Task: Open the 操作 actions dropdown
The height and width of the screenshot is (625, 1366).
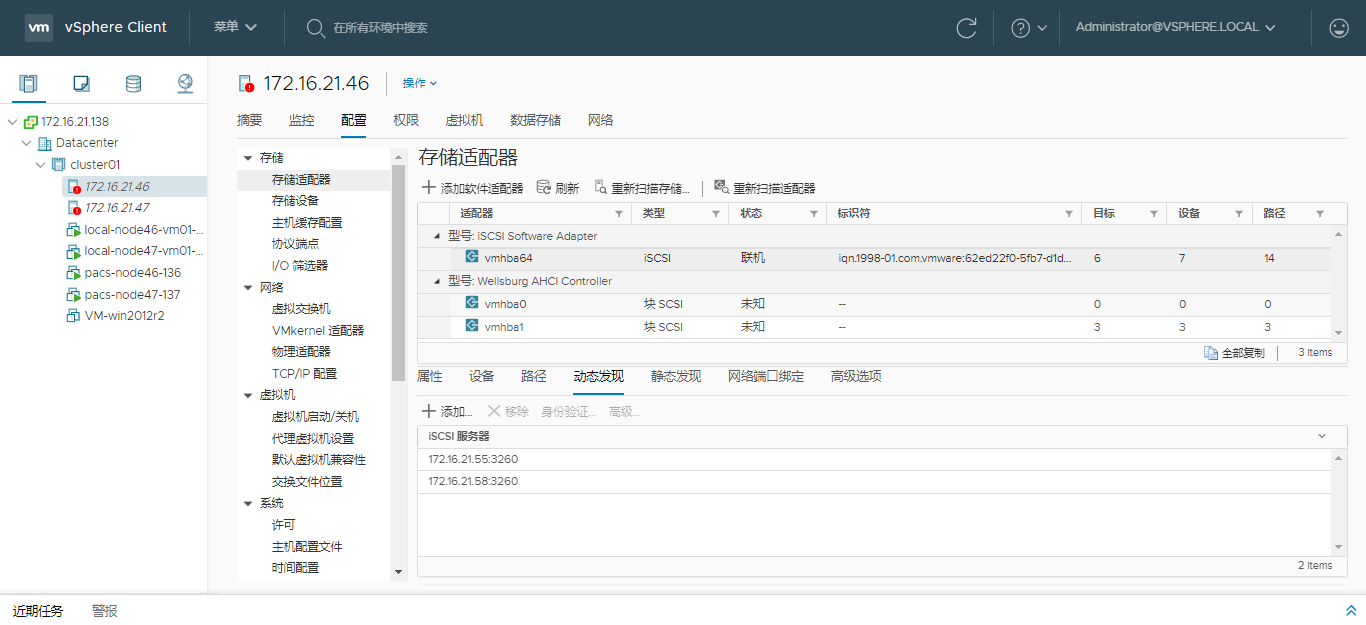Action: (420, 83)
